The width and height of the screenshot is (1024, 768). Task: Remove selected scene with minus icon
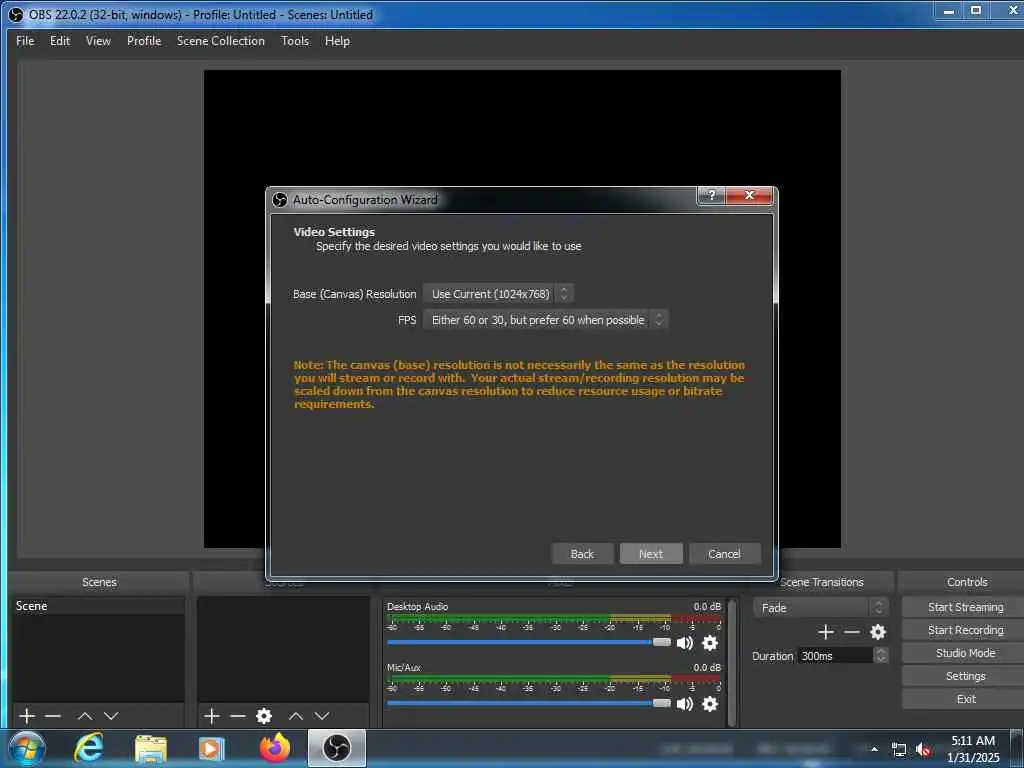click(53, 716)
